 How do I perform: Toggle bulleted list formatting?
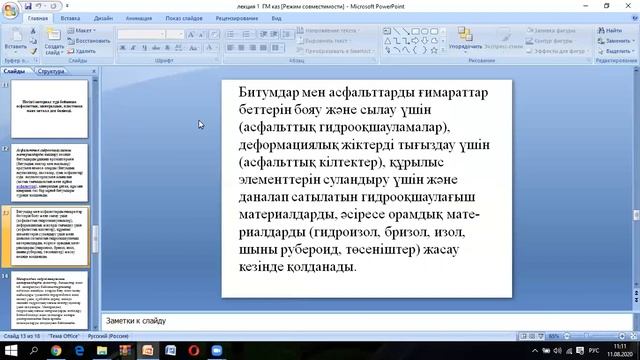[x=231, y=35]
